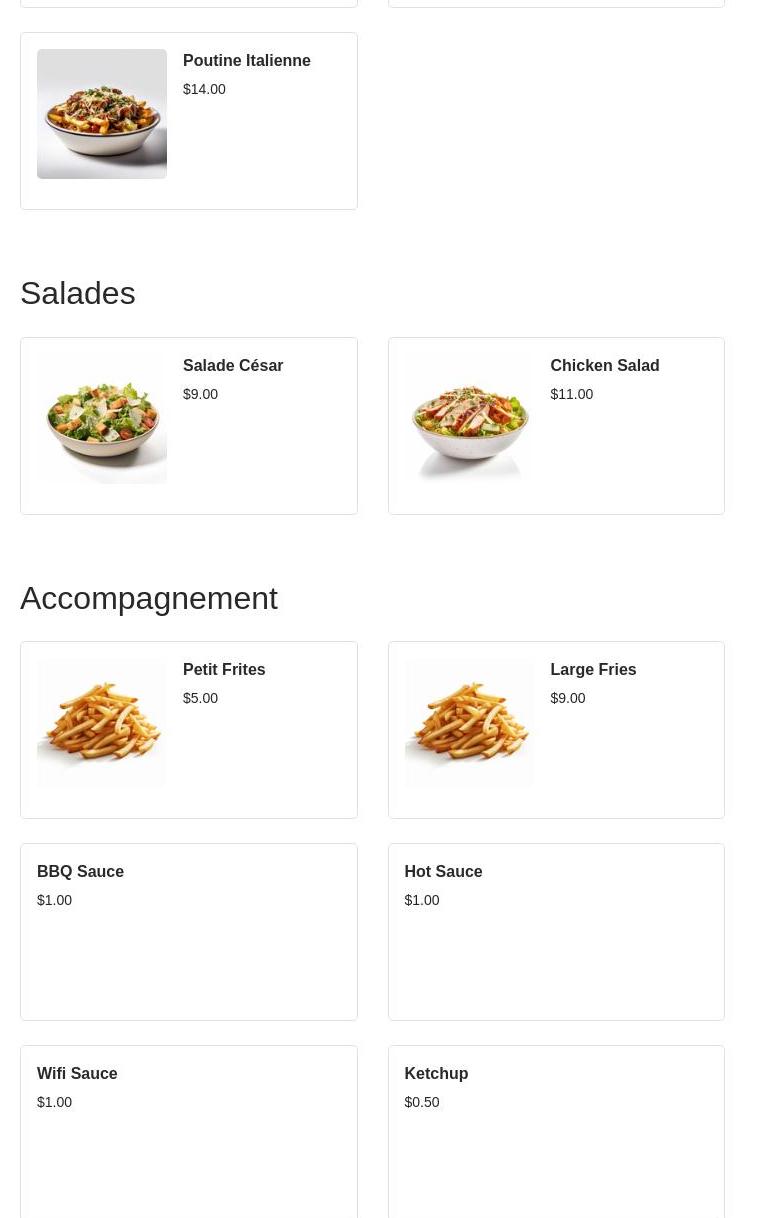Click the Poutine Italienne dish photo
The width and height of the screenshot is (765, 1218).
click(x=102, y=114)
